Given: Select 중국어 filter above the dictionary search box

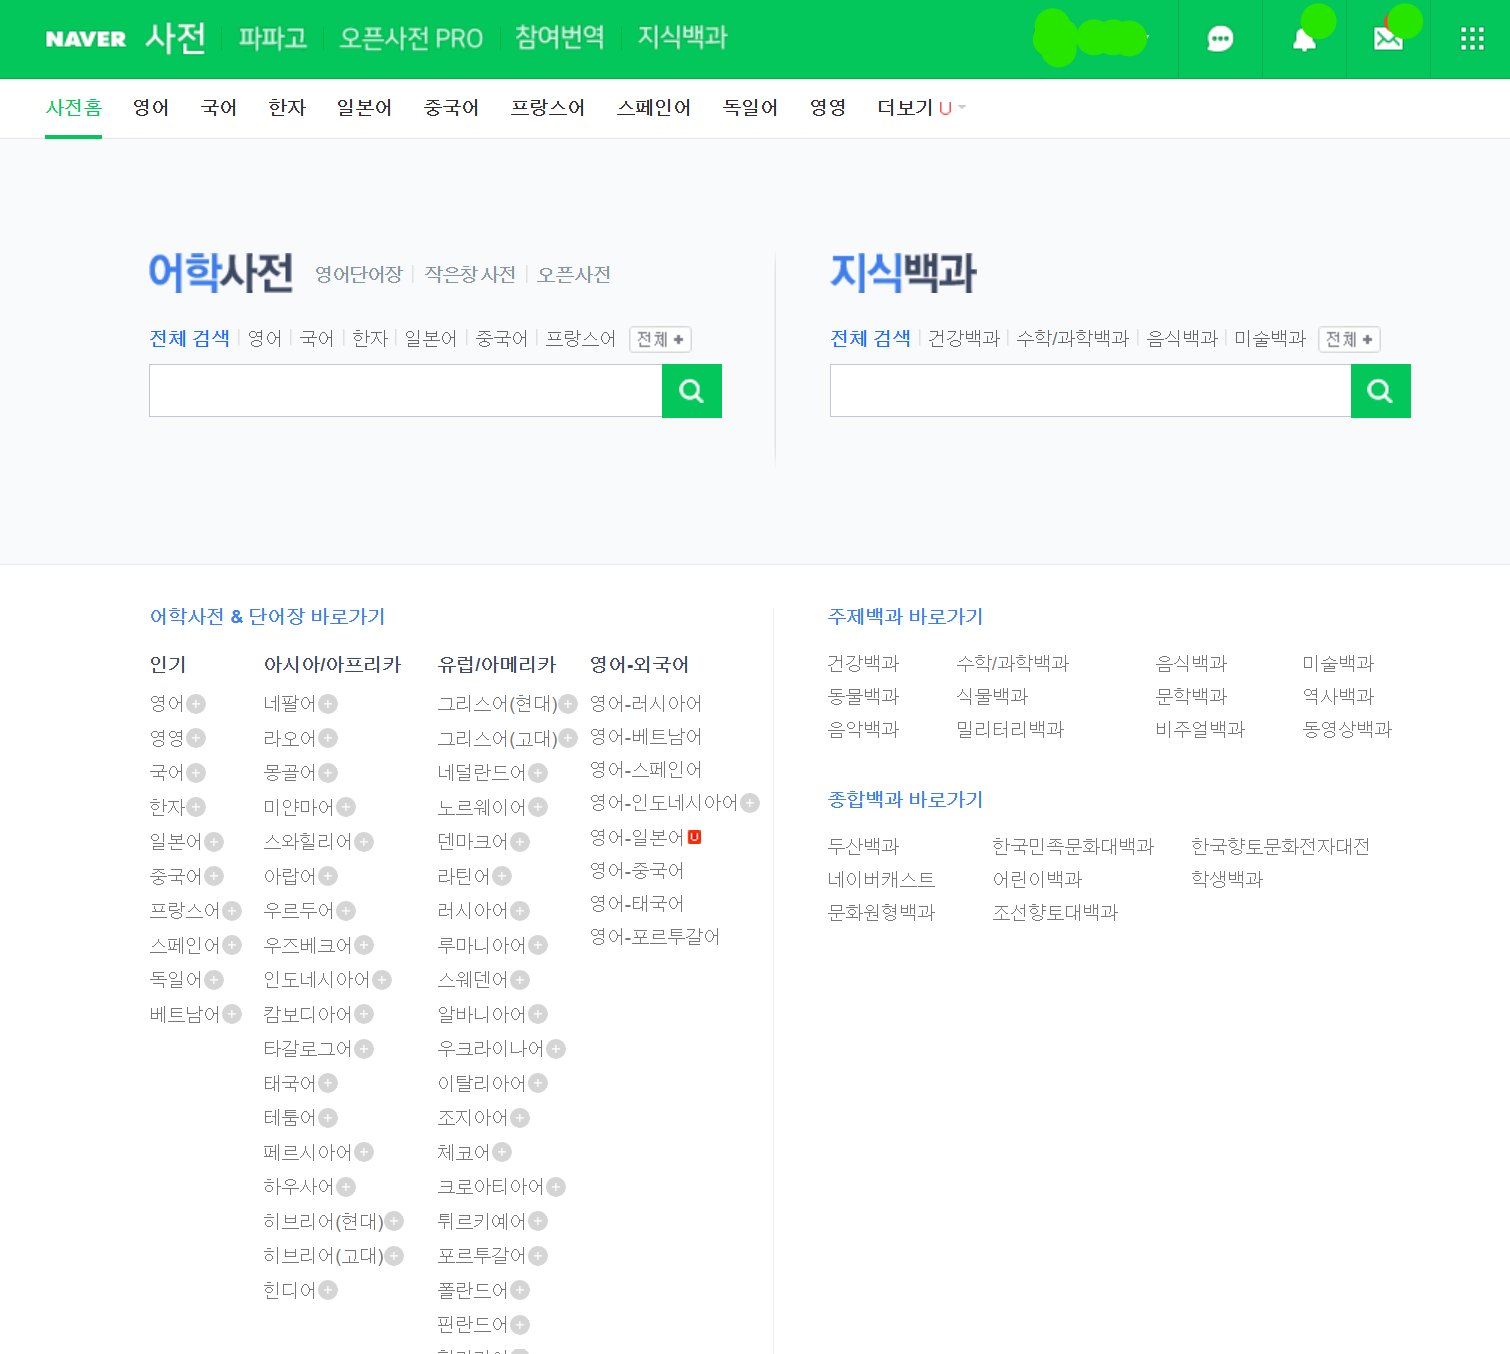Looking at the screenshot, I should (x=502, y=339).
